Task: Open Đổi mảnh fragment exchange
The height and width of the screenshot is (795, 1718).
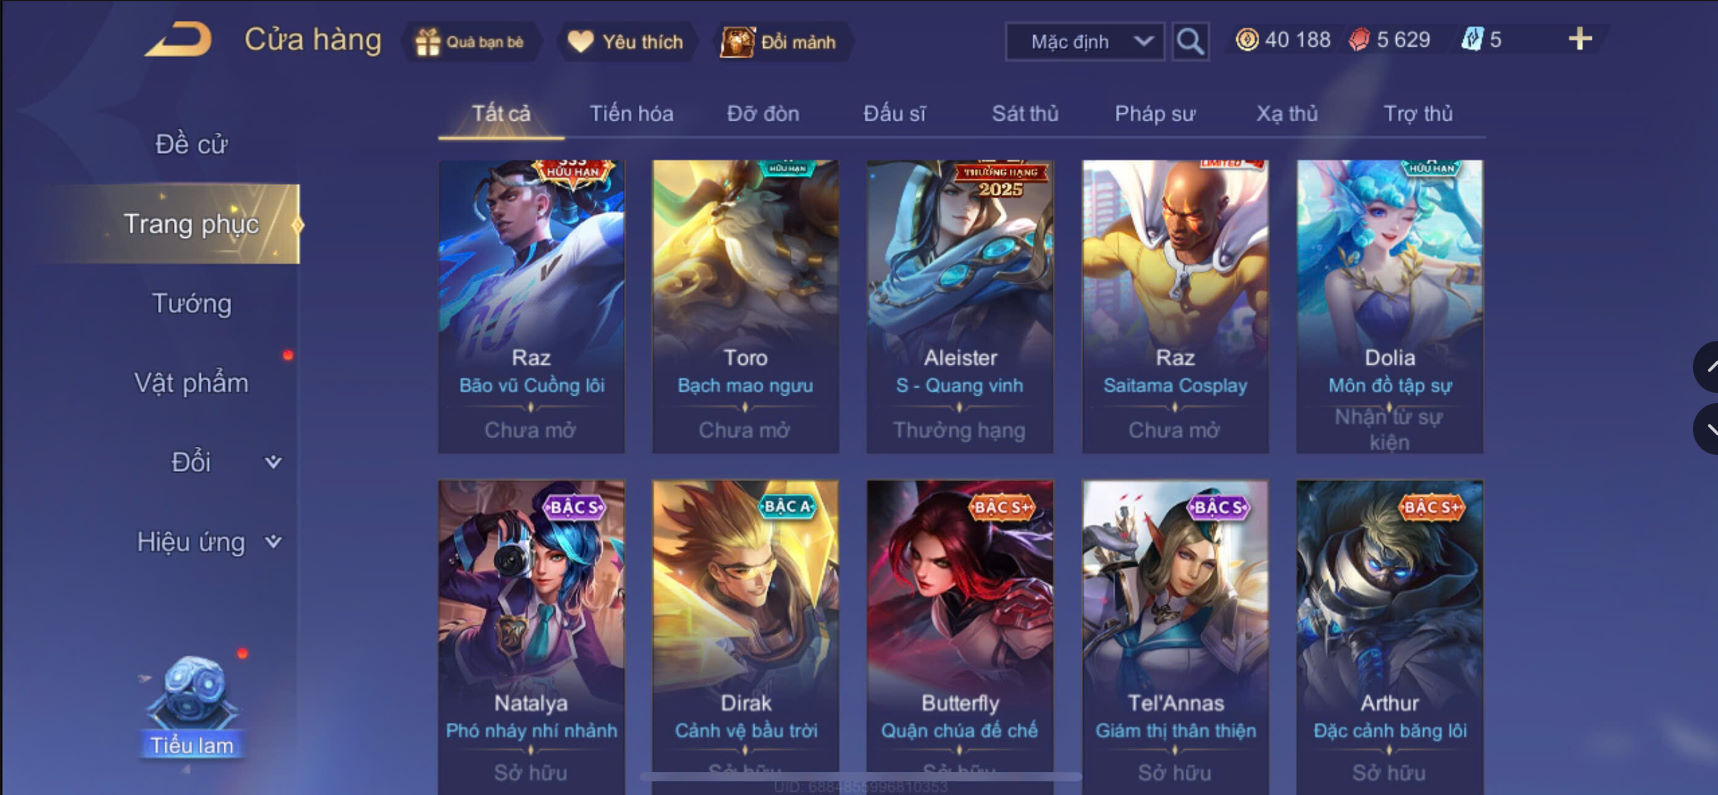Action: [x=780, y=42]
